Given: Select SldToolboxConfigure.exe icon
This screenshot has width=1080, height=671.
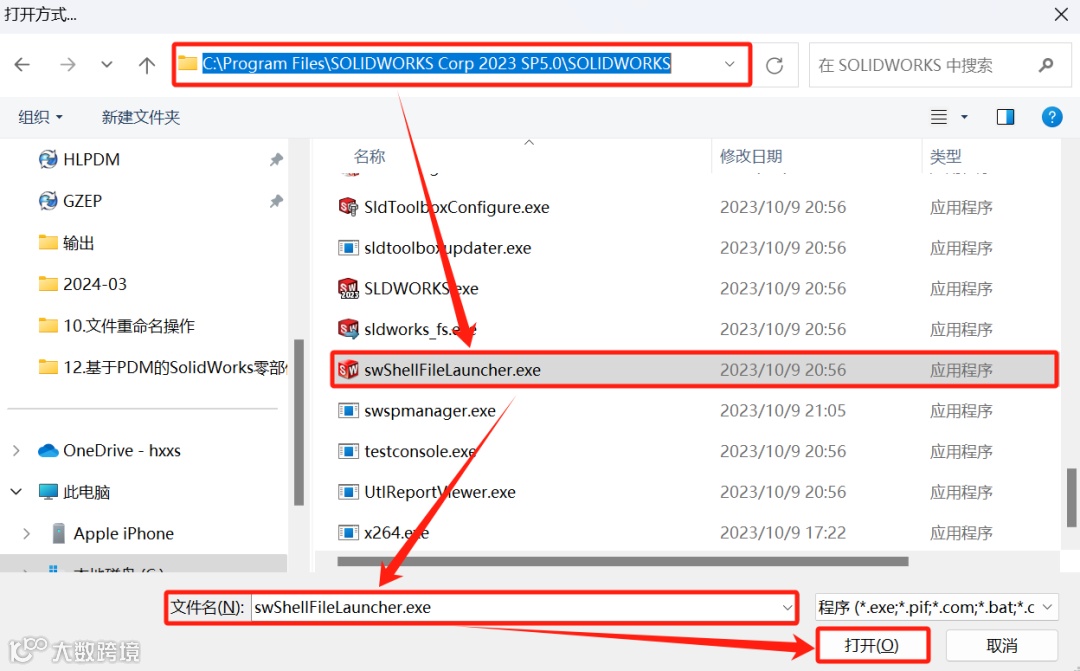Looking at the screenshot, I should click(x=348, y=207).
